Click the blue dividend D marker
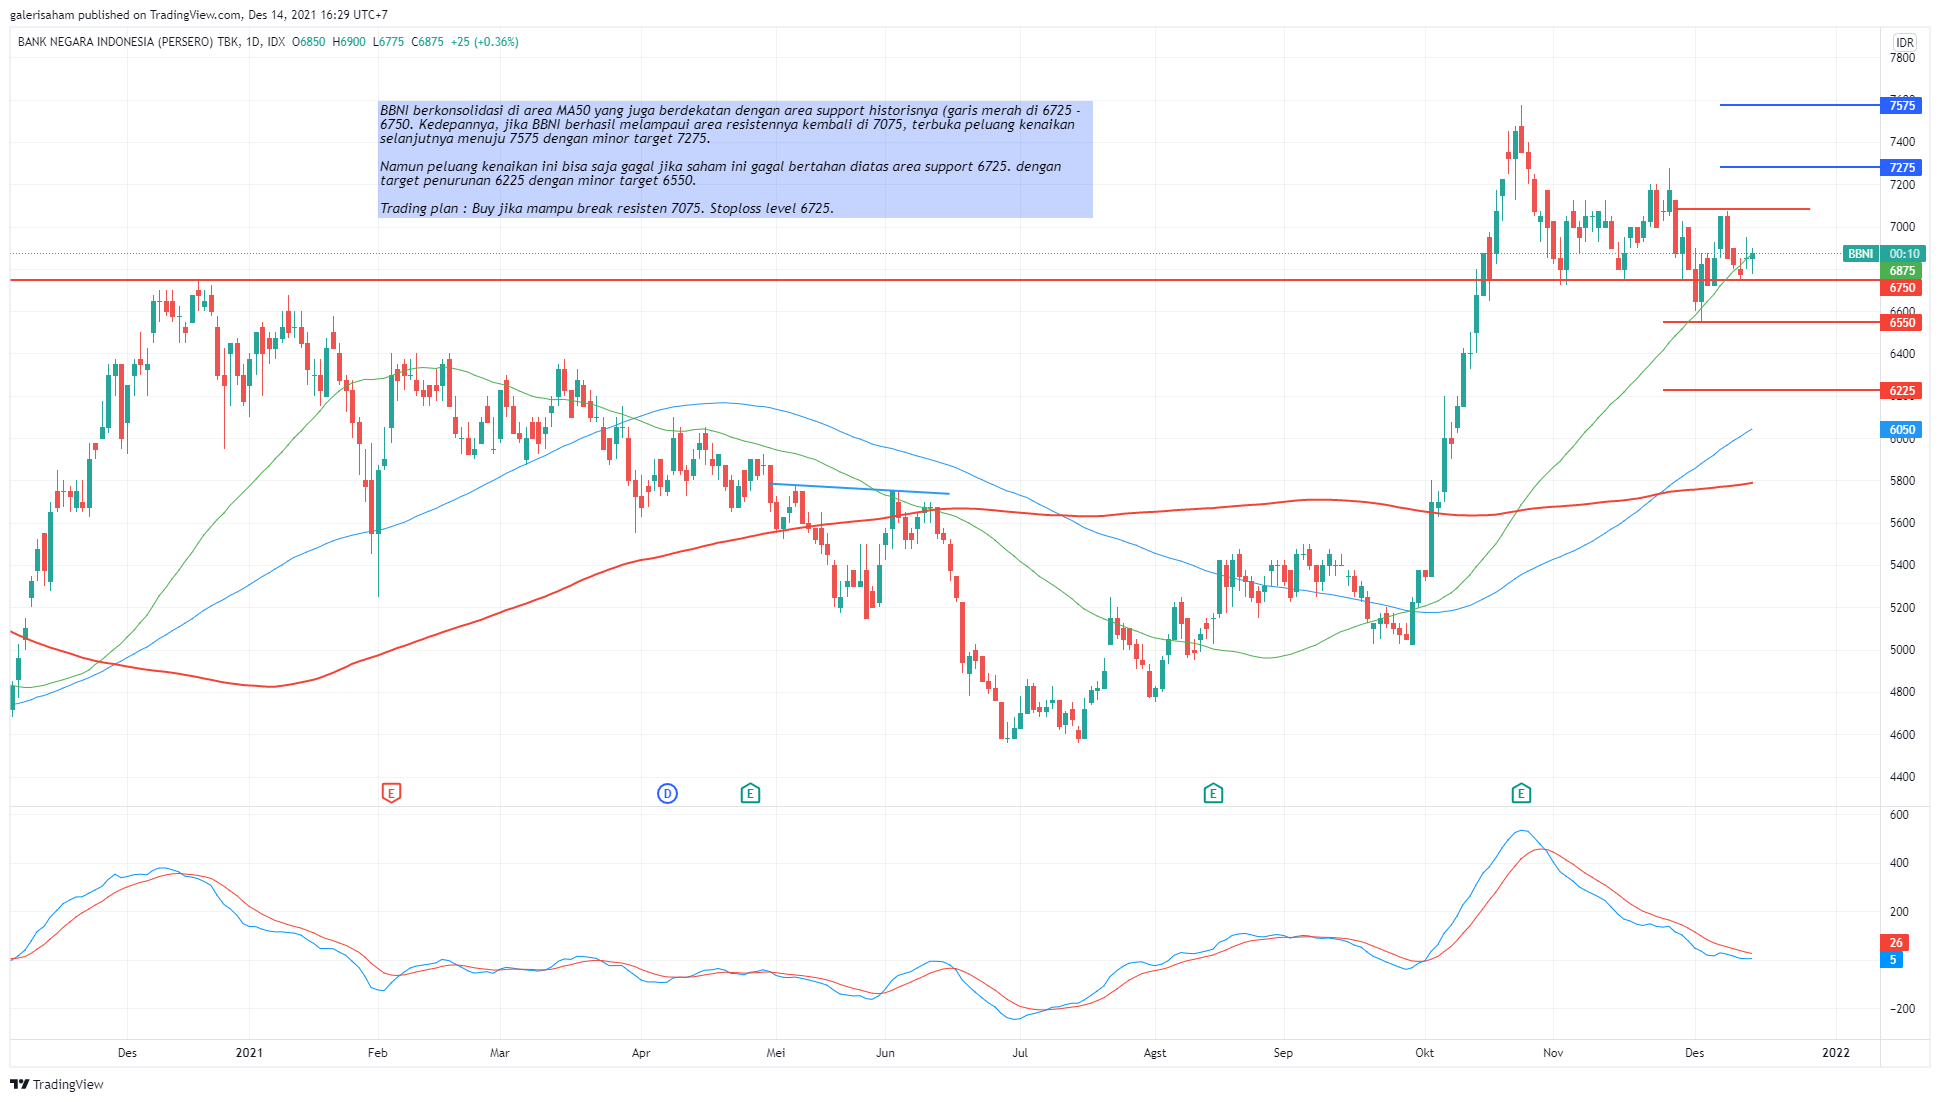 point(667,793)
